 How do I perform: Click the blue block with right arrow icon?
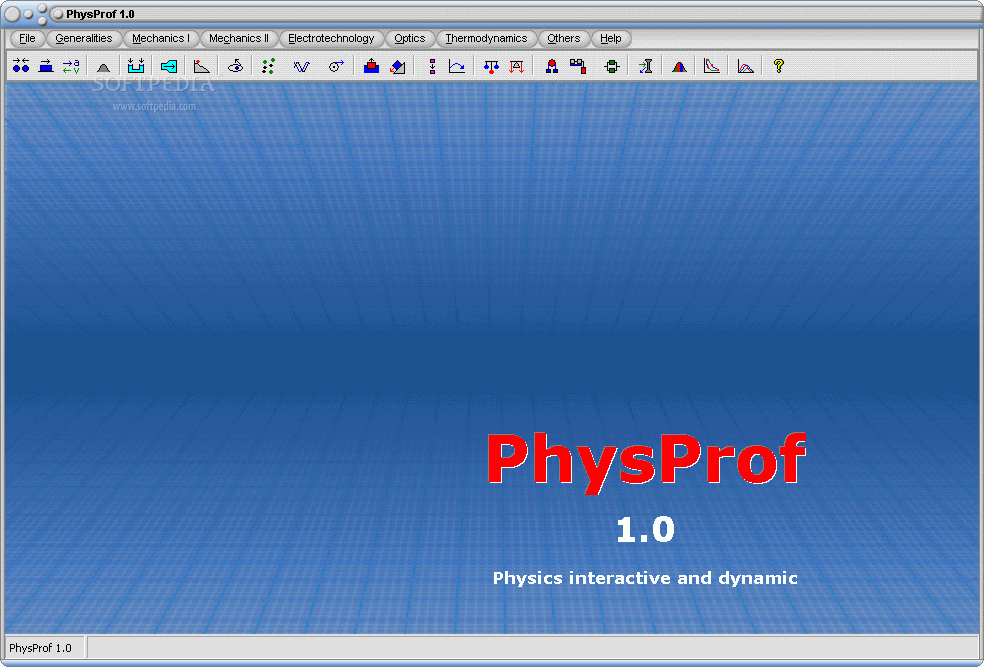[x=46, y=66]
